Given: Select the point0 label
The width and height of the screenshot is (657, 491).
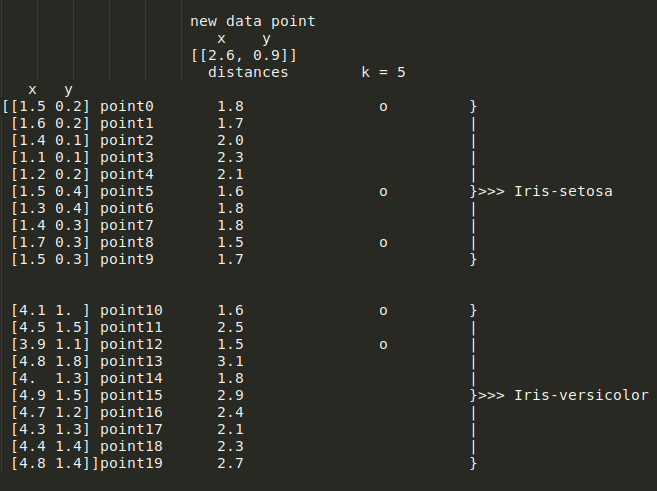Looking at the screenshot, I should 127,106.
